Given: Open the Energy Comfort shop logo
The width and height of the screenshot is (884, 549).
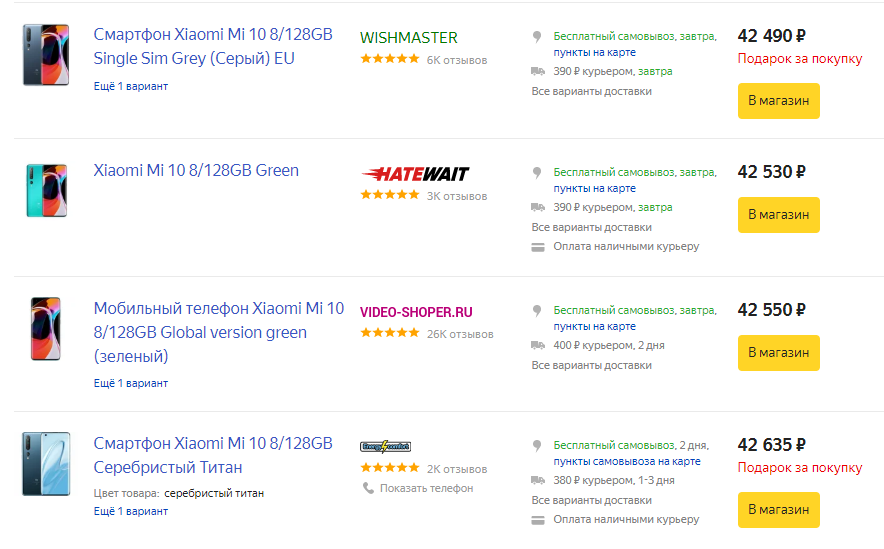Looking at the screenshot, I should coord(386,447).
